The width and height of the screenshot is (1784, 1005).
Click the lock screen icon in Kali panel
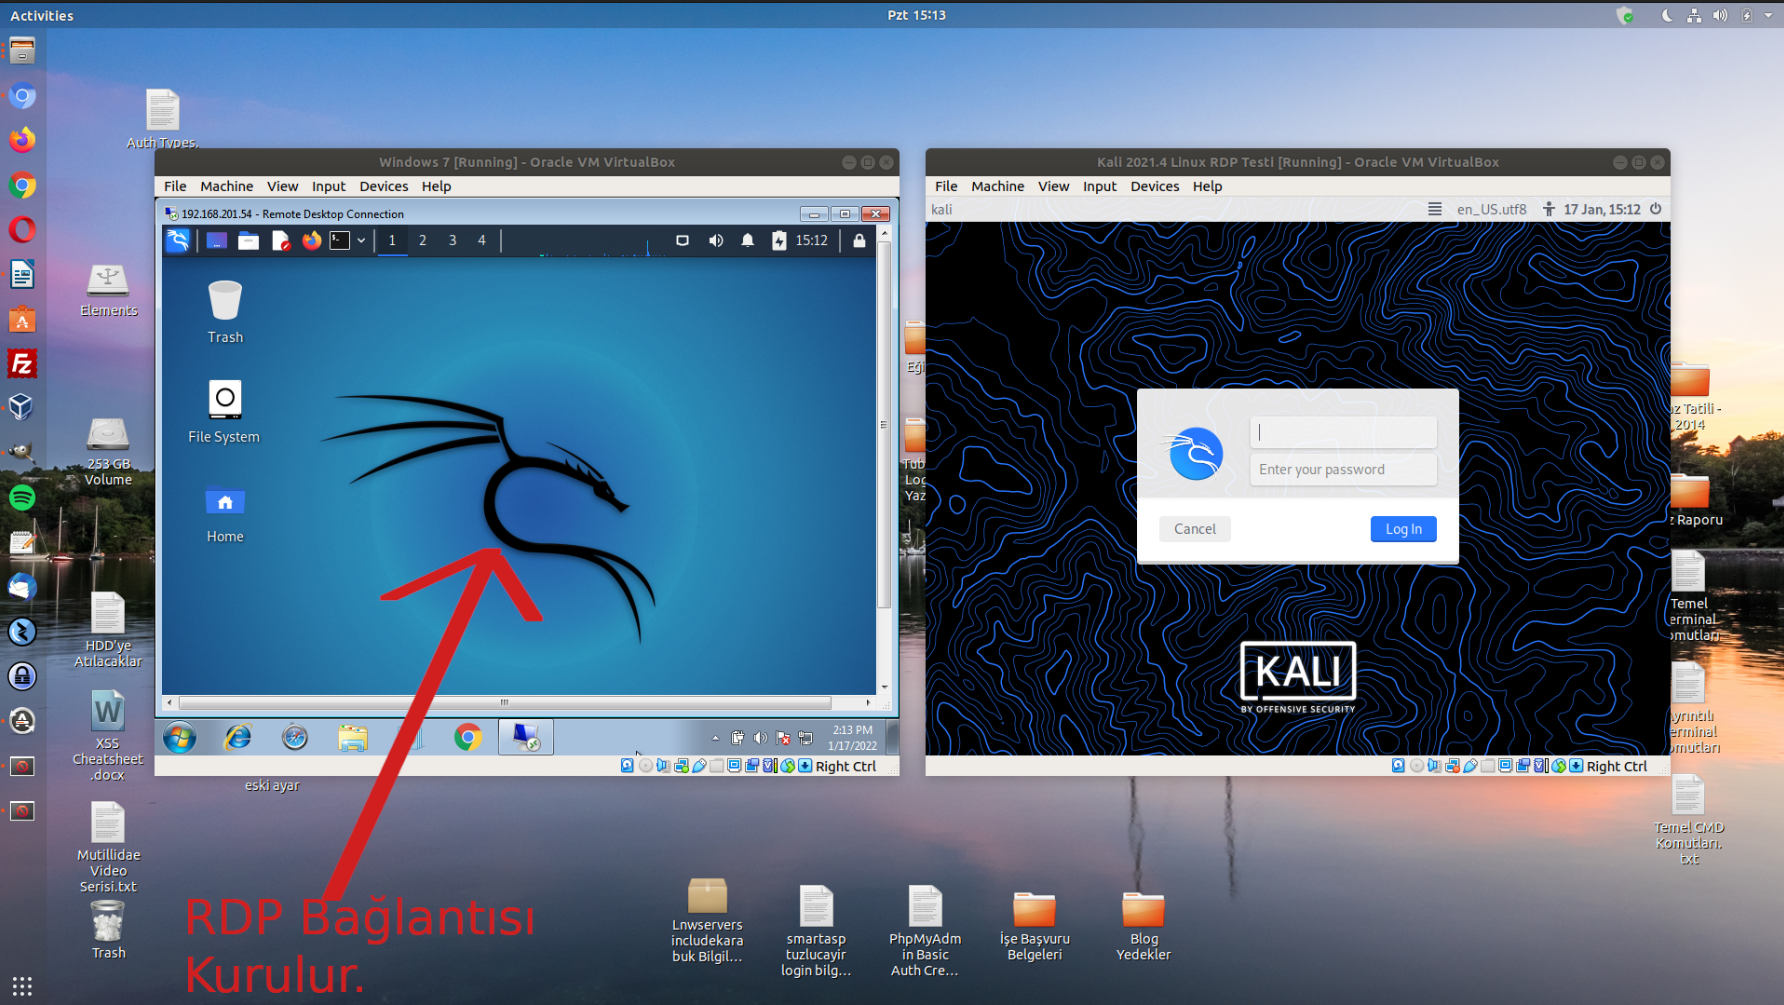click(859, 241)
